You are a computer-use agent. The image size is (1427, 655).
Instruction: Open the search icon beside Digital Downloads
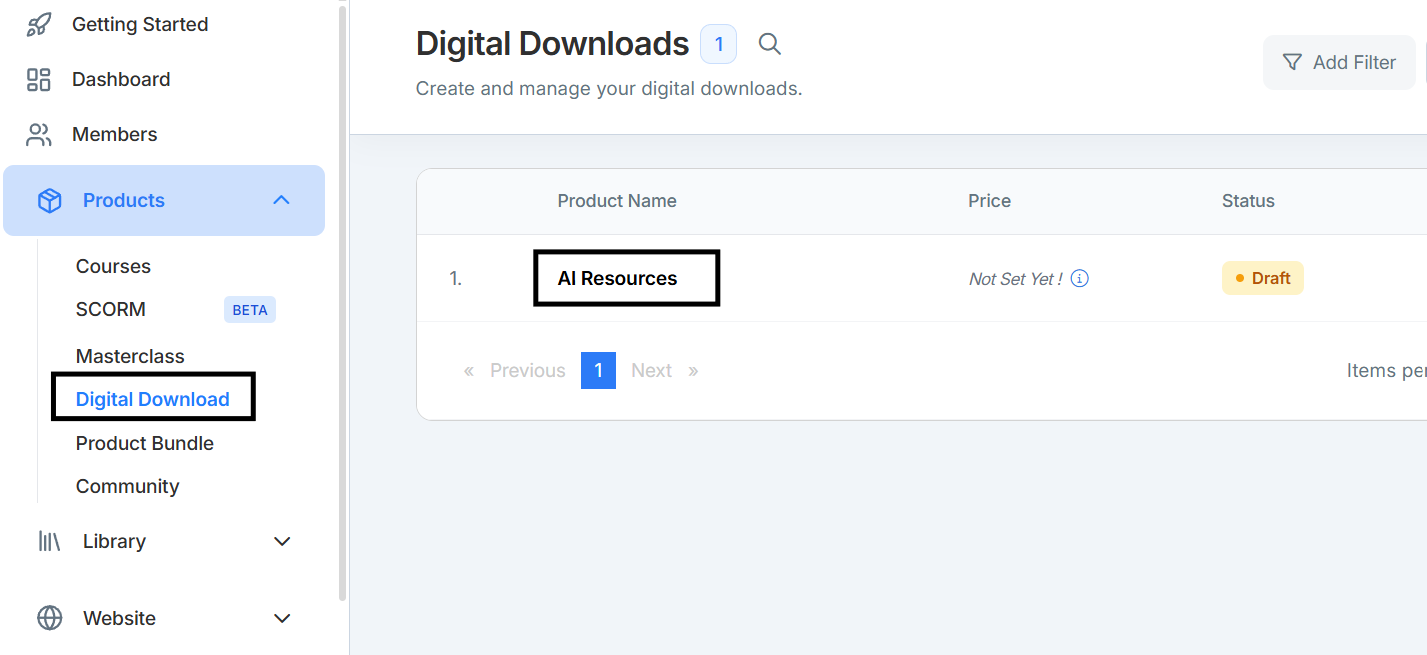point(769,44)
